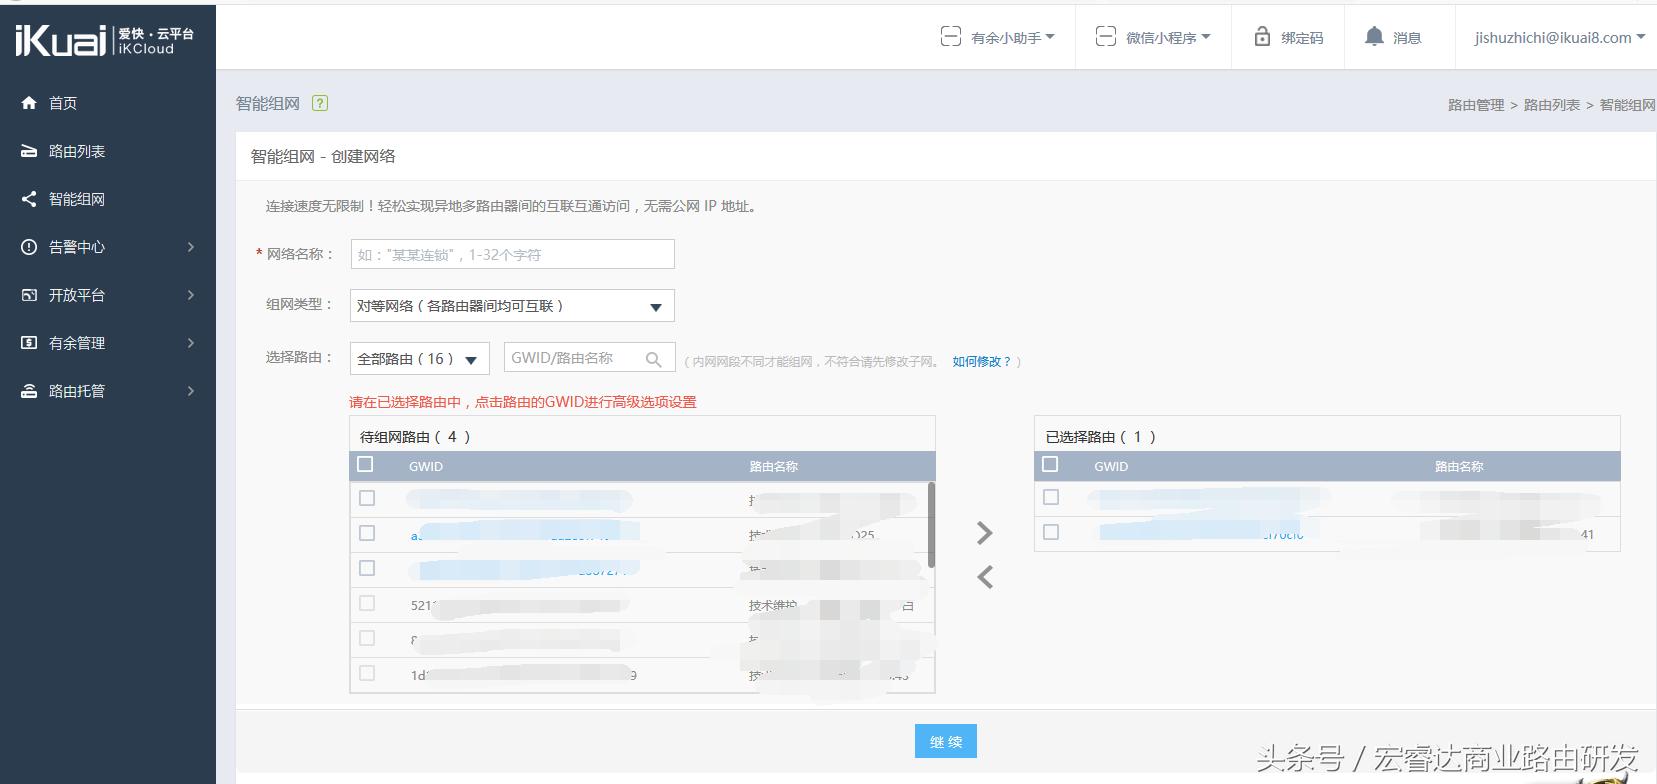Open 告警中心 in the sidebar

tap(77, 247)
